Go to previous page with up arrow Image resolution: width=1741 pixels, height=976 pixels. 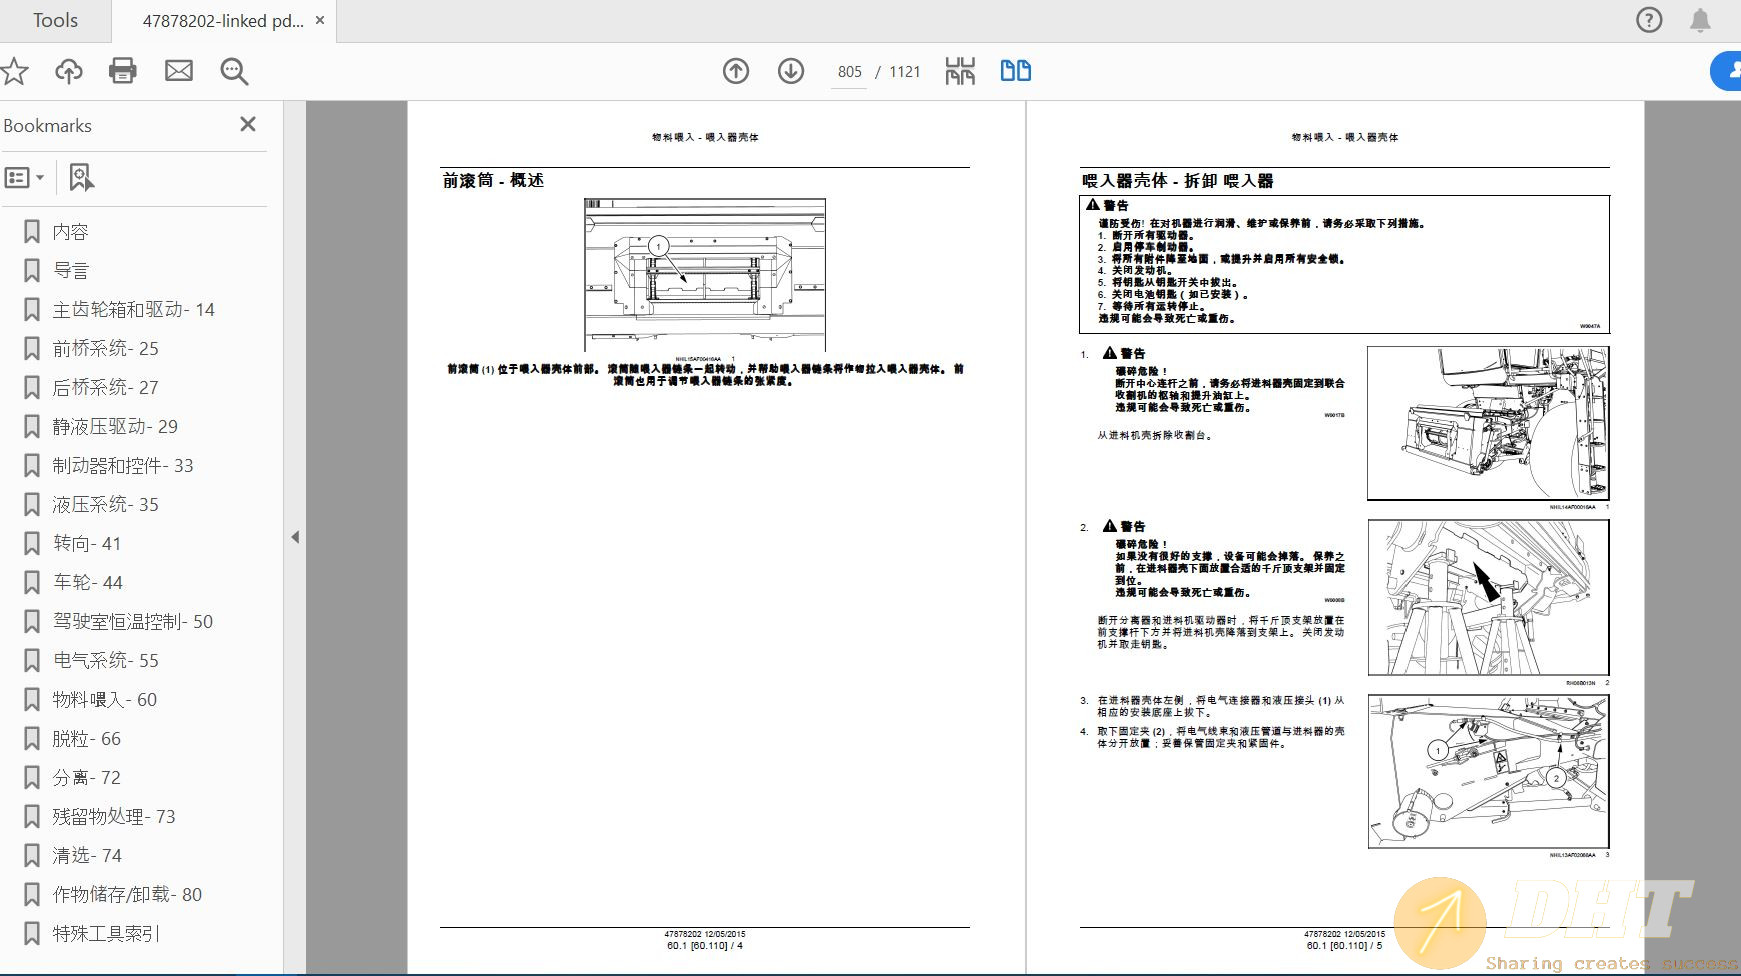pyautogui.click(x=736, y=71)
